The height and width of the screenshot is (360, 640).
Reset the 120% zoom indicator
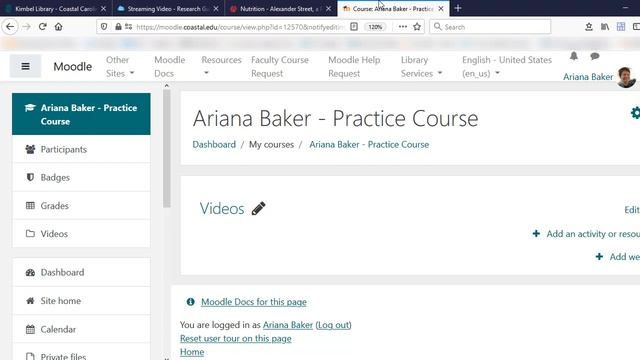click(x=375, y=27)
